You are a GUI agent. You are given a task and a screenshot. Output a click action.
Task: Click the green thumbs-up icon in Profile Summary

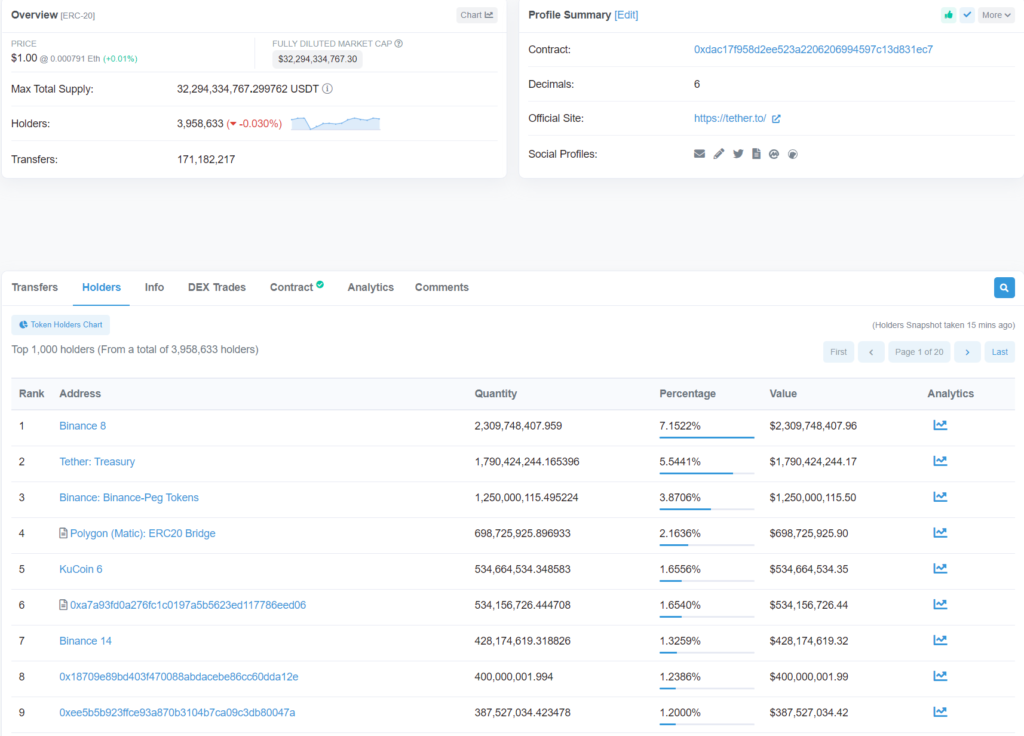tap(947, 15)
